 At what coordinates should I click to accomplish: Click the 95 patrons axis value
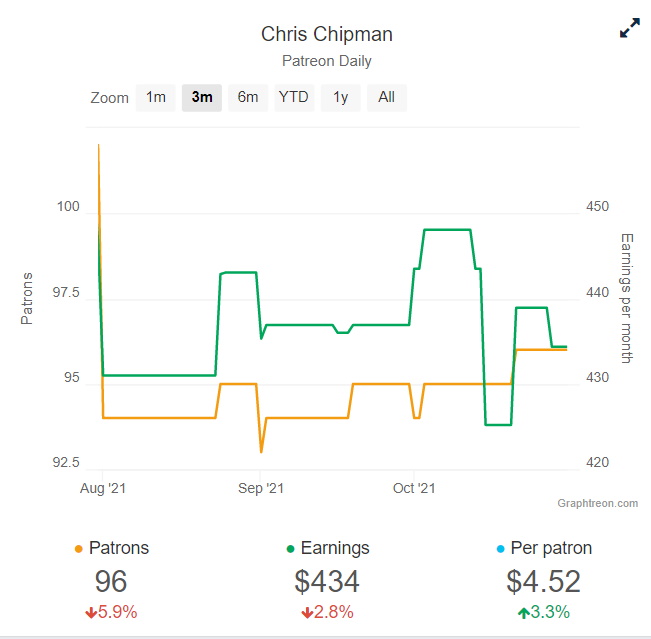click(71, 377)
